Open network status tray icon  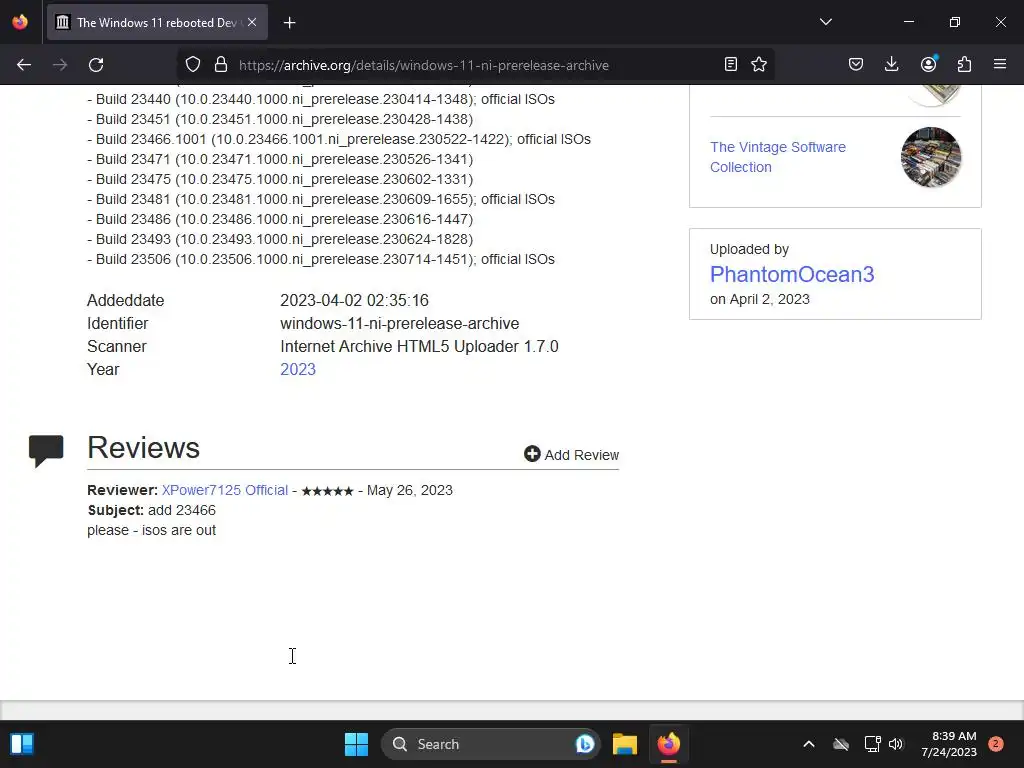[872, 744]
